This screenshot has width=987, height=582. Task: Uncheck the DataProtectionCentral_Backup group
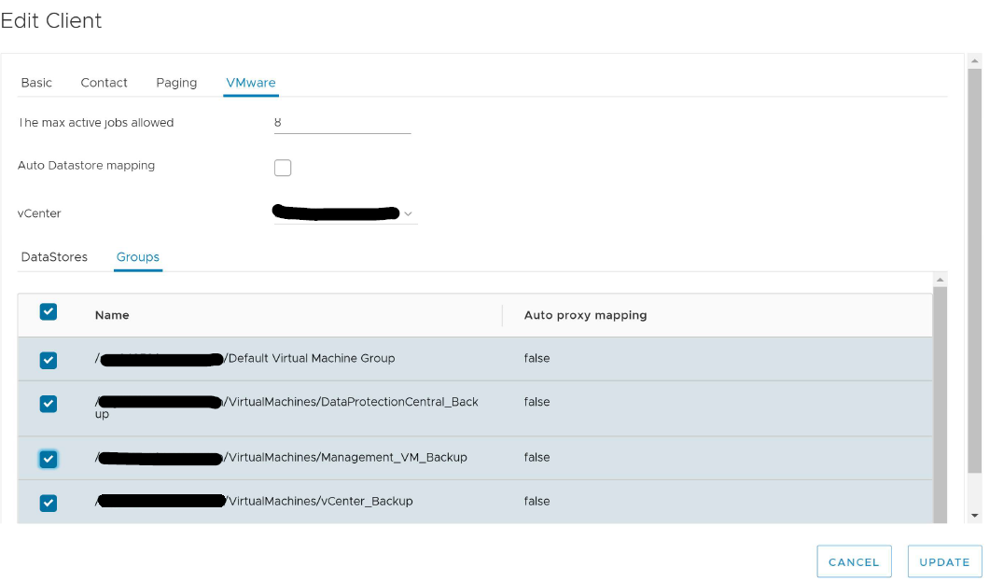tap(48, 404)
